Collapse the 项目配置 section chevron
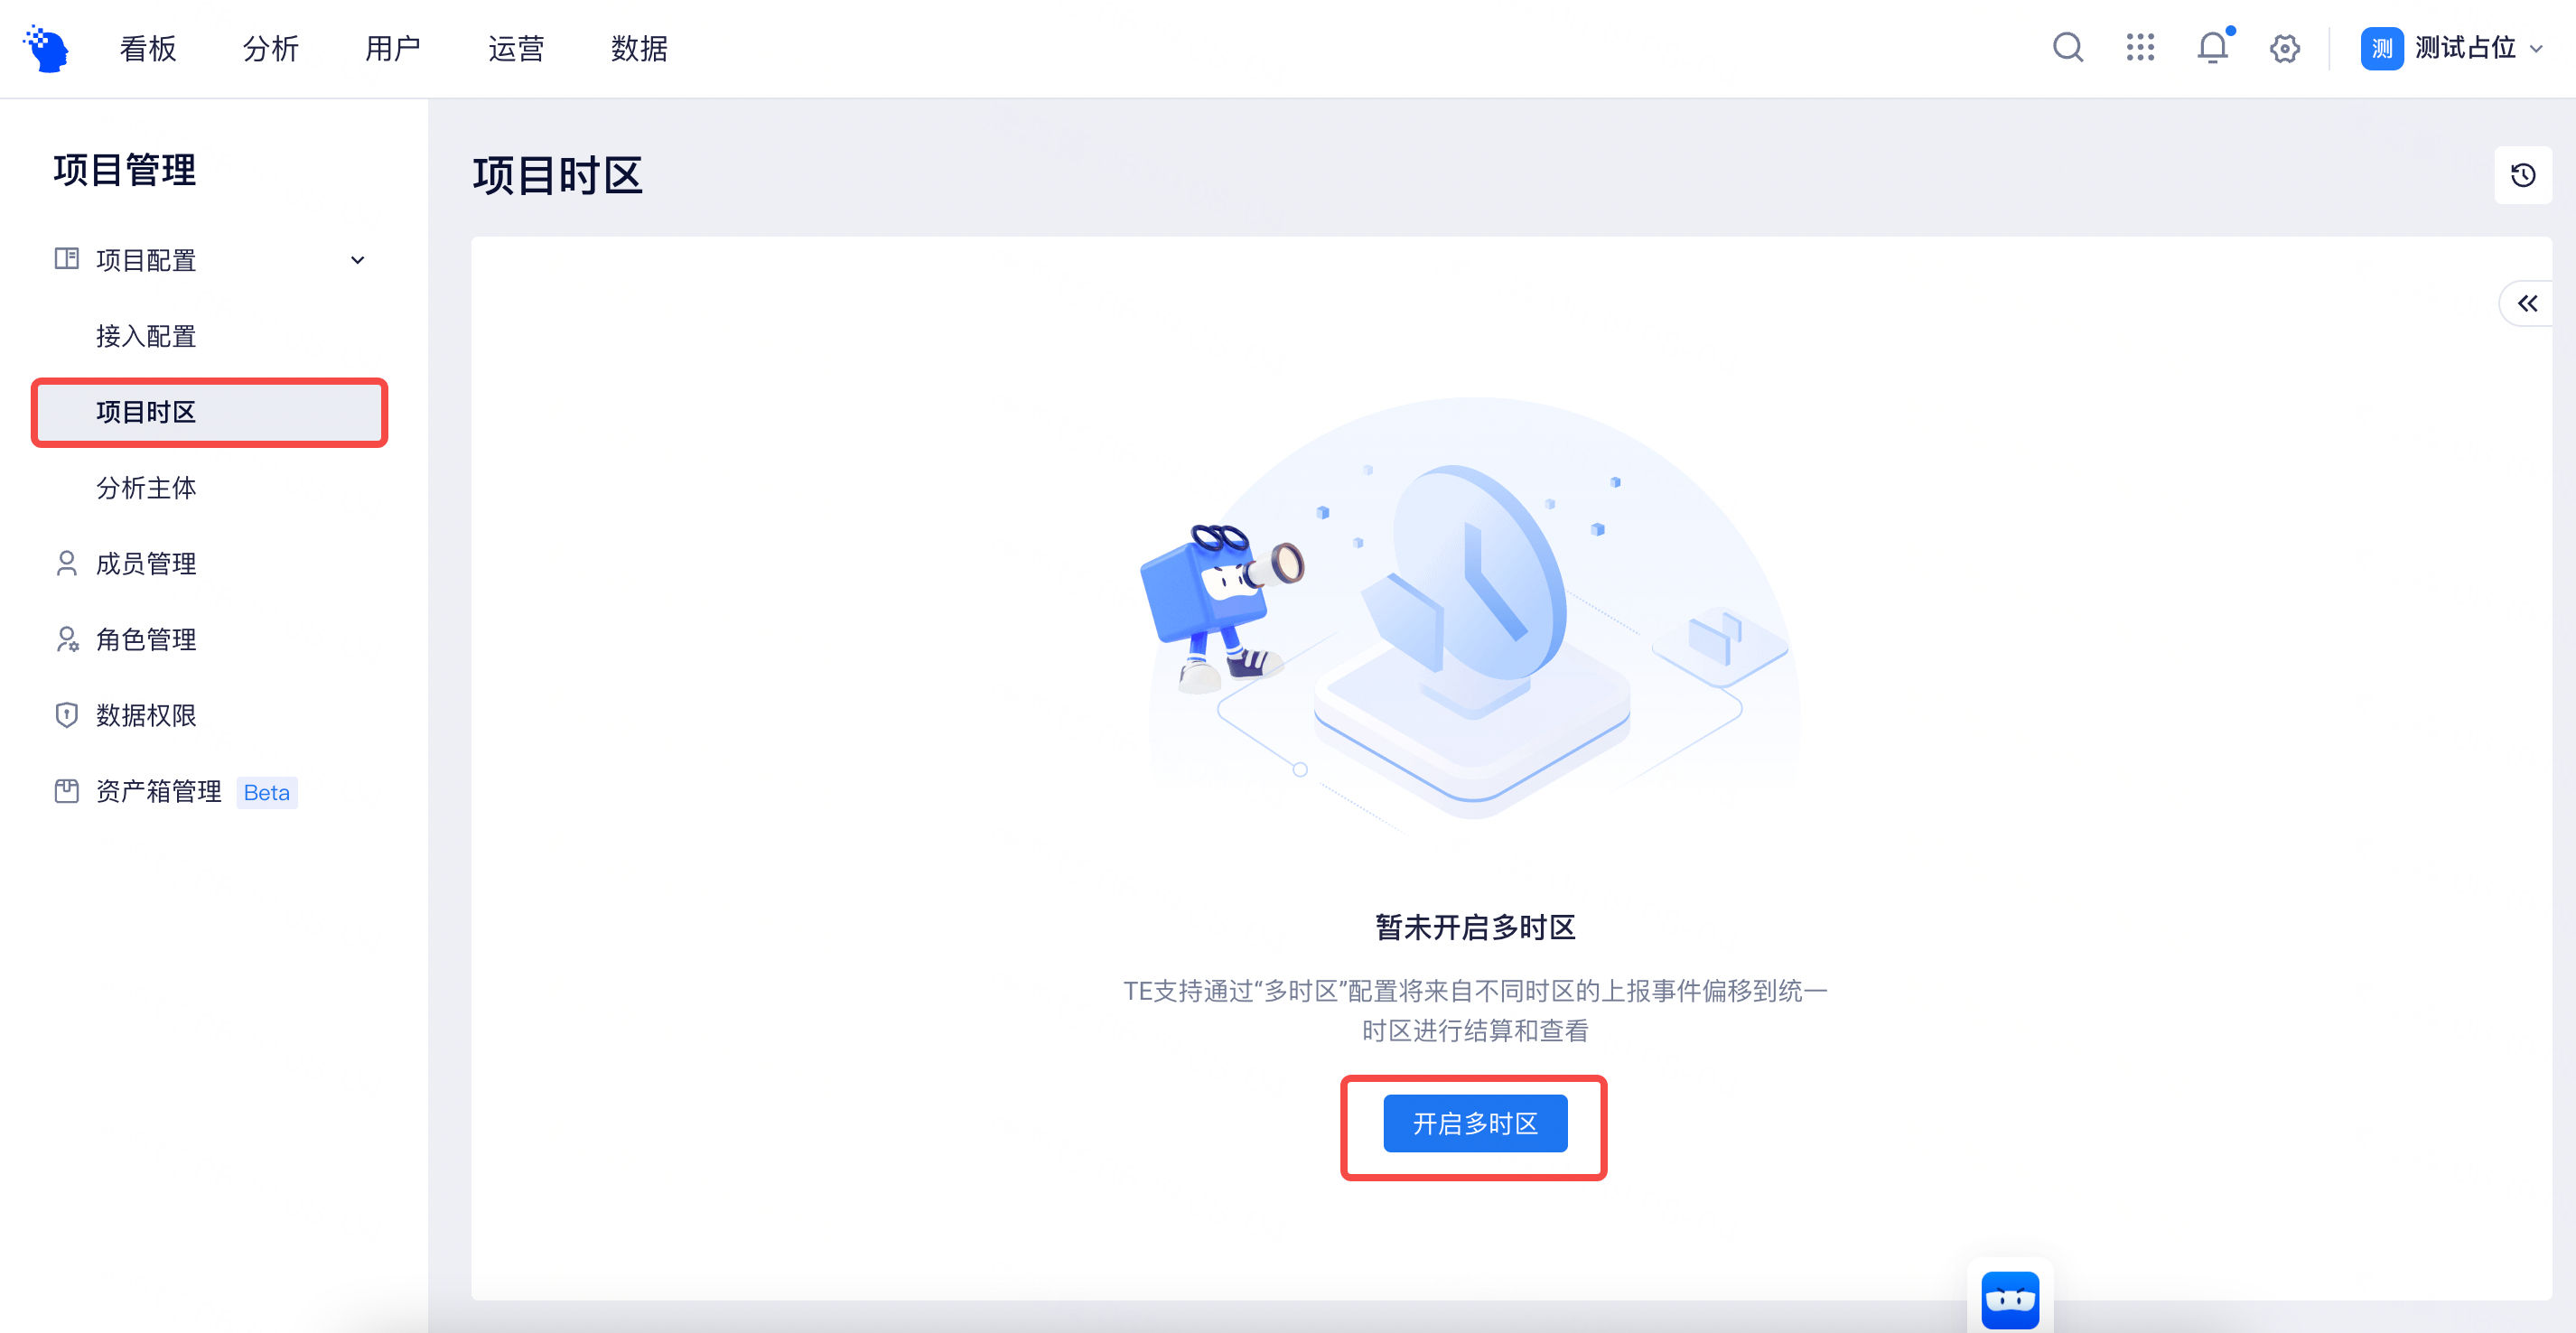The image size is (2576, 1333). click(357, 260)
